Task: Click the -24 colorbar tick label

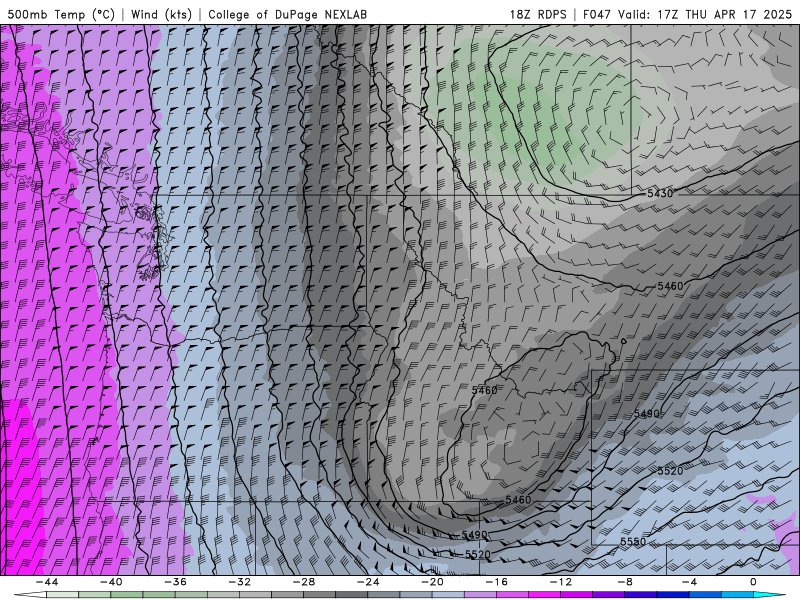Action: (368, 582)
